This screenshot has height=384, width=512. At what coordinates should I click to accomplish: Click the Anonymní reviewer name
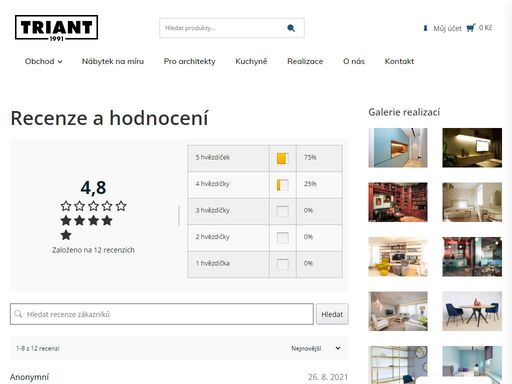29,377
